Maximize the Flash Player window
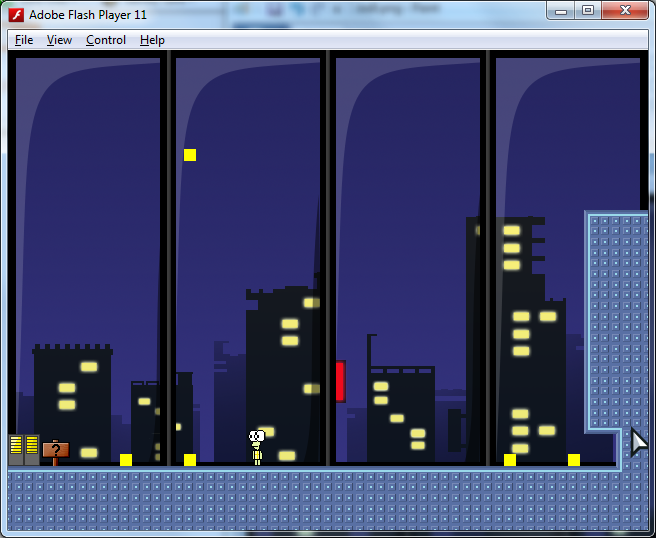Image resolution: width=656 pixels, height=538 pixels. [588, 11]
